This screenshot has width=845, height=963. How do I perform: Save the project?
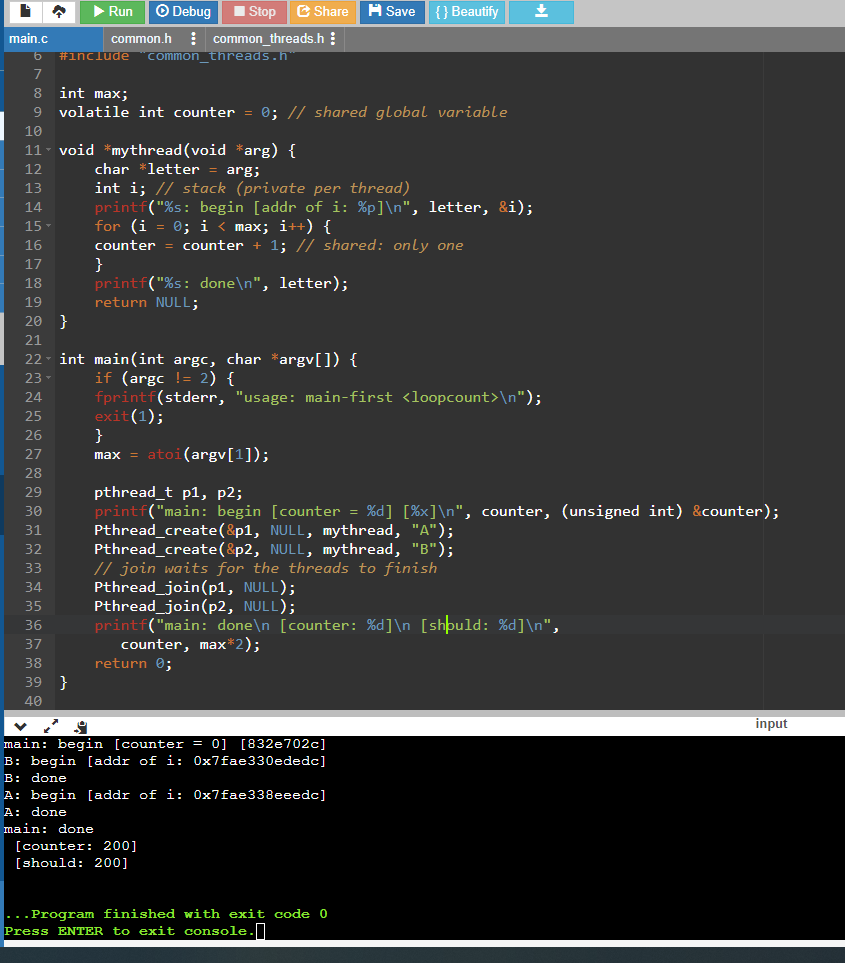coord(392,12)
